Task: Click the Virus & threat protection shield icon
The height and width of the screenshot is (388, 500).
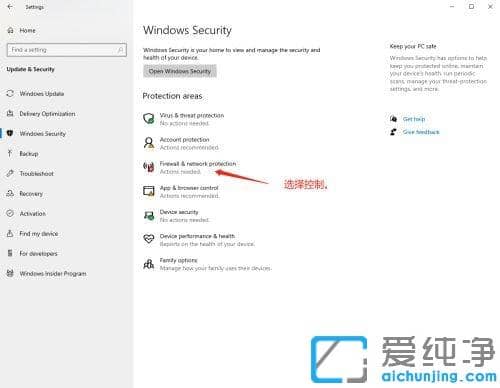Action: pyautogui.click(x=149, y=119)
